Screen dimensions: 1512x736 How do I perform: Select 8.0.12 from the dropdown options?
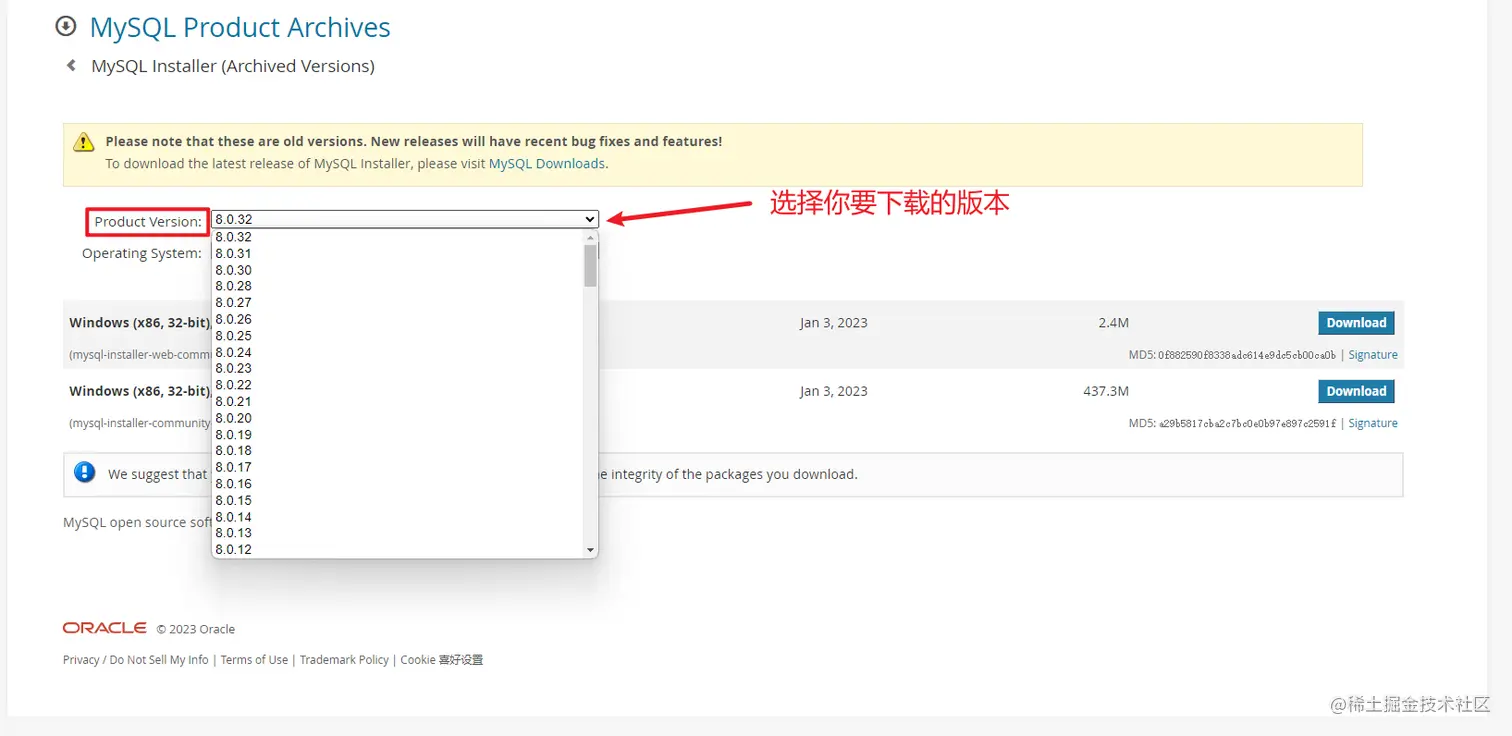[x=397, y=550]
